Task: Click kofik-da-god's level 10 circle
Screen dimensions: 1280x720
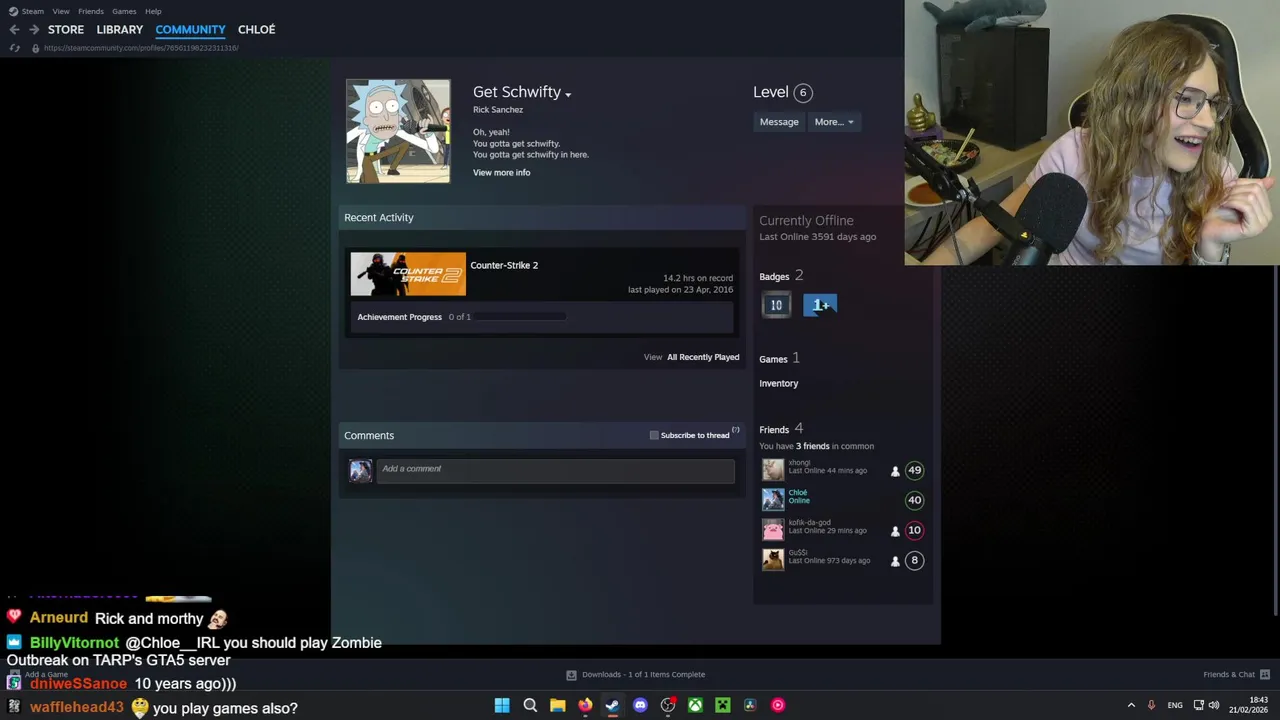Action: (914, 530)
